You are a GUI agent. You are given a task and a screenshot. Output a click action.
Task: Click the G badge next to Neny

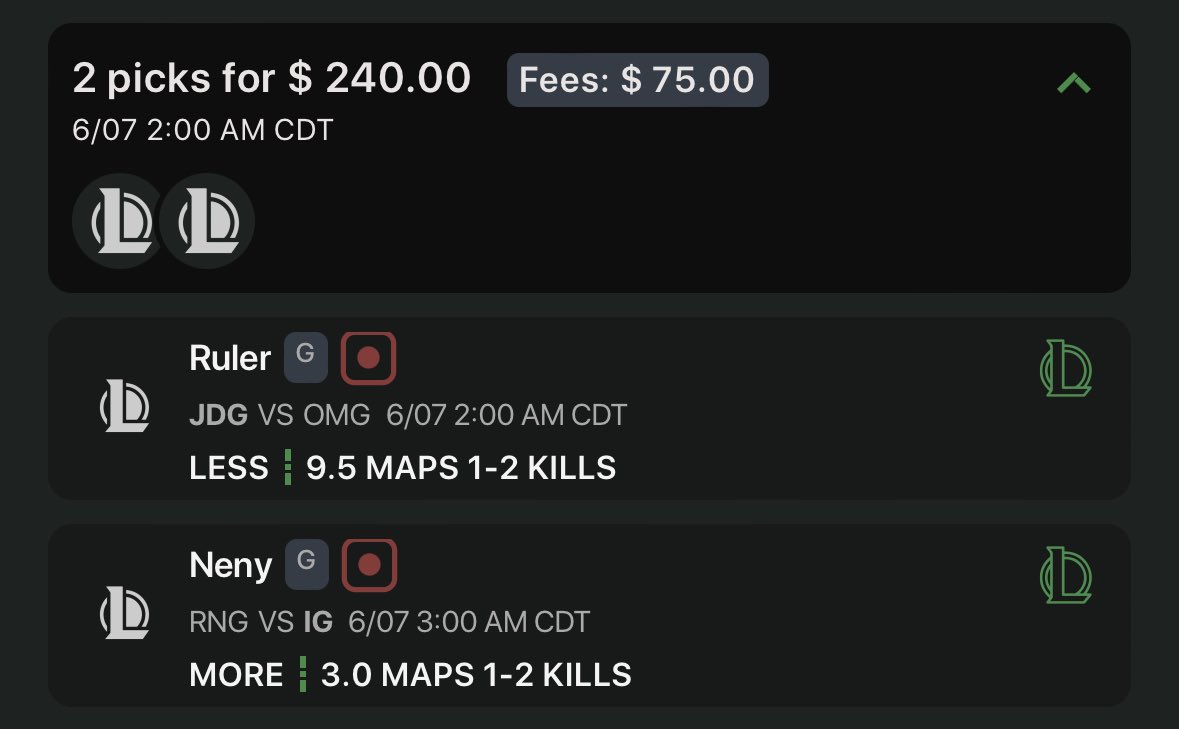[306, 564]
